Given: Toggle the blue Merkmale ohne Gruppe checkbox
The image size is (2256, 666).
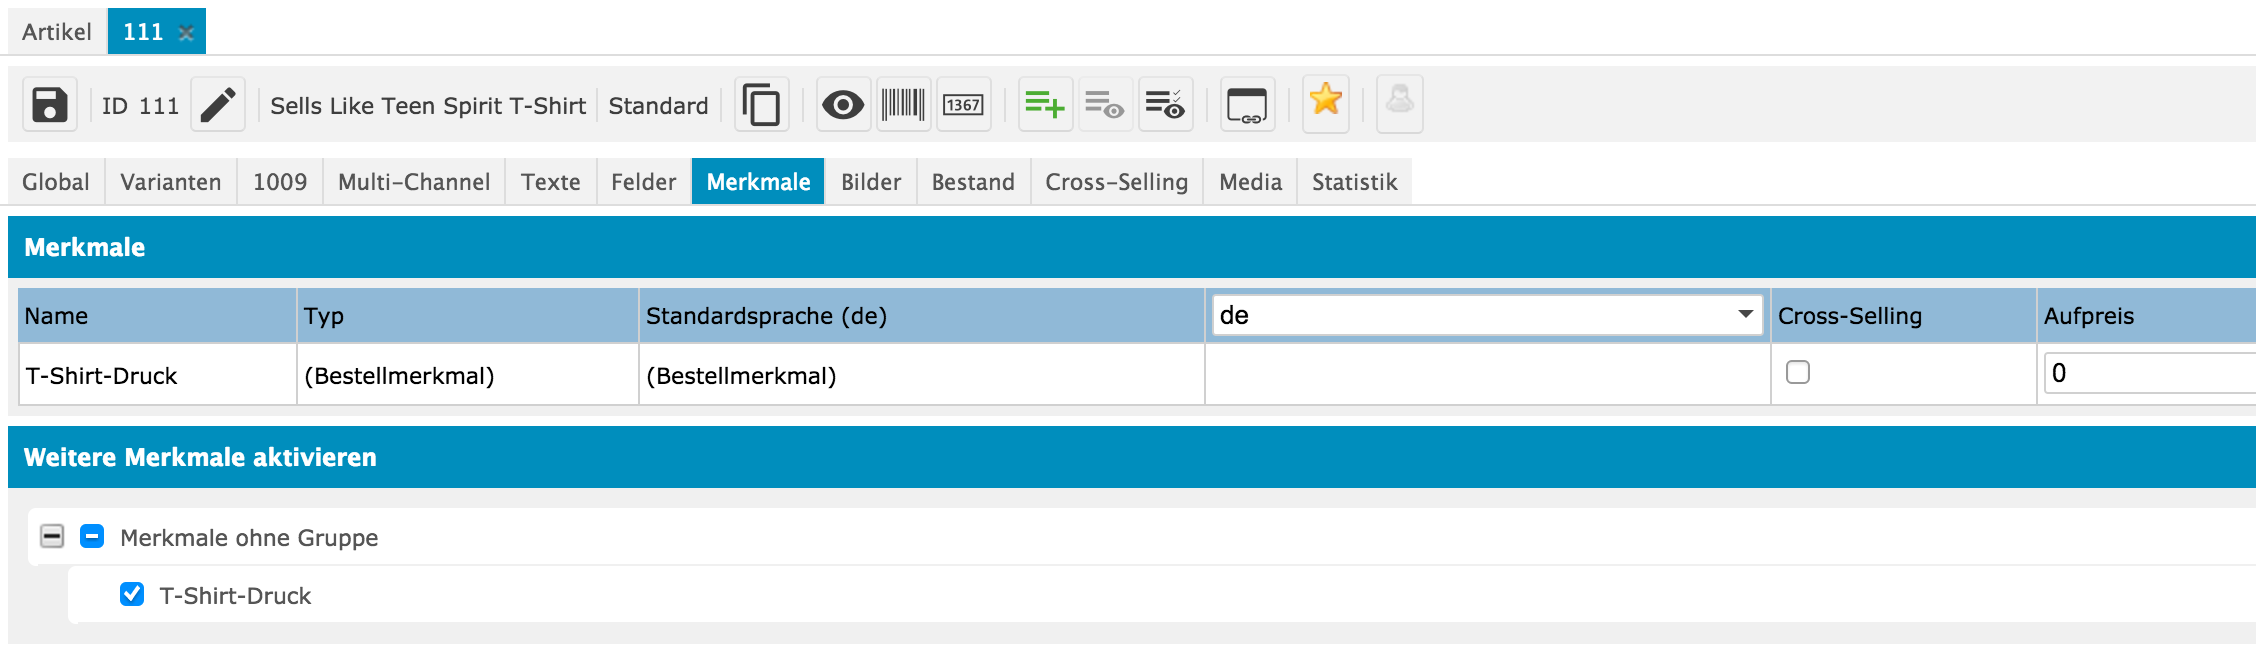Looking at the screenshot, I should tap(92, 537).
